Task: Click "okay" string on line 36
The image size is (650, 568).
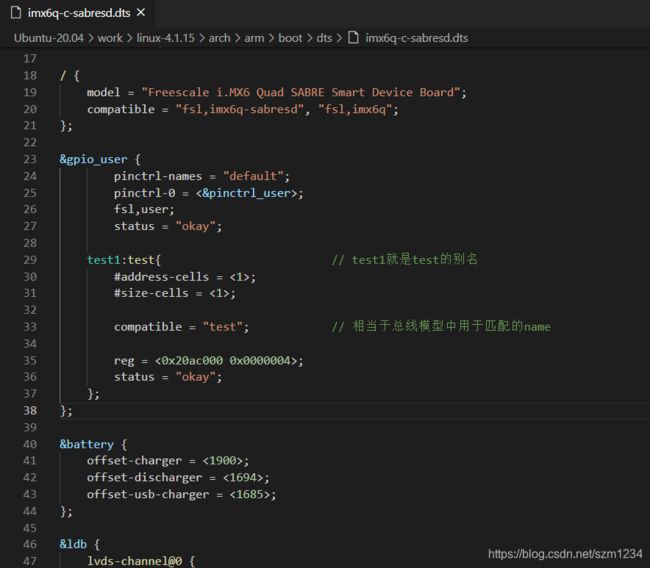Action: click(x=195, y=377)
